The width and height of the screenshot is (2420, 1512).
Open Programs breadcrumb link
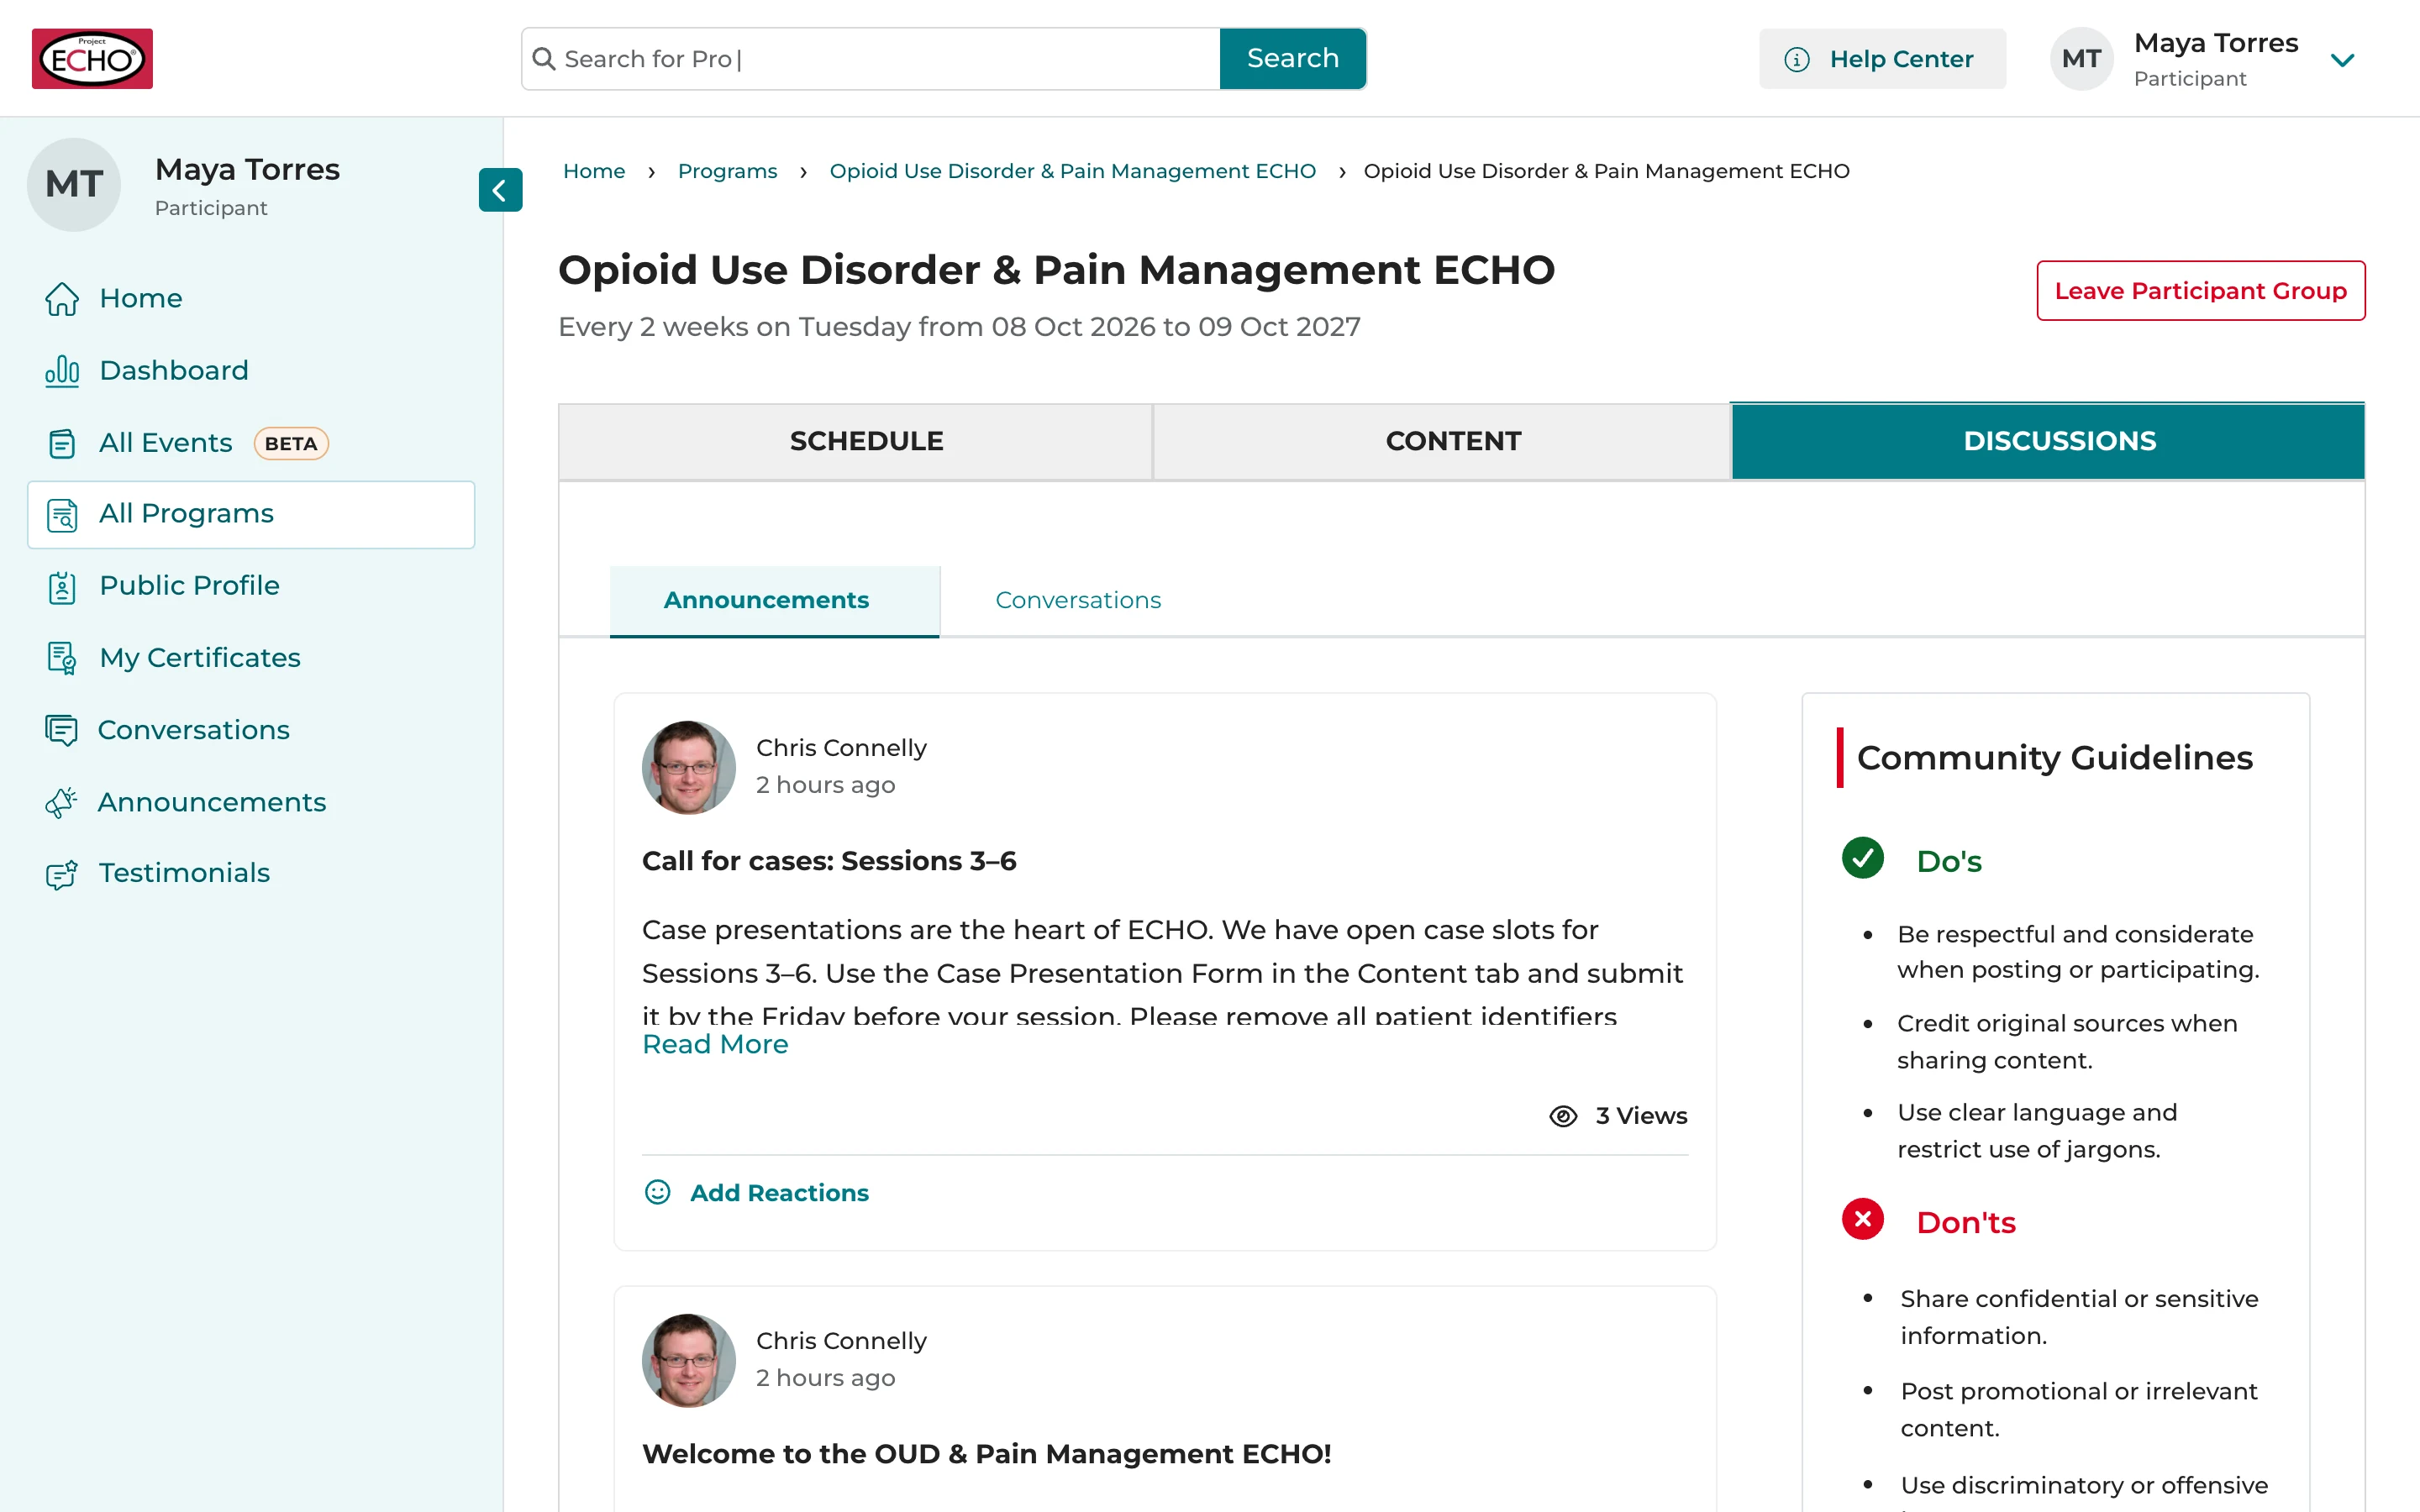(727, 171)
